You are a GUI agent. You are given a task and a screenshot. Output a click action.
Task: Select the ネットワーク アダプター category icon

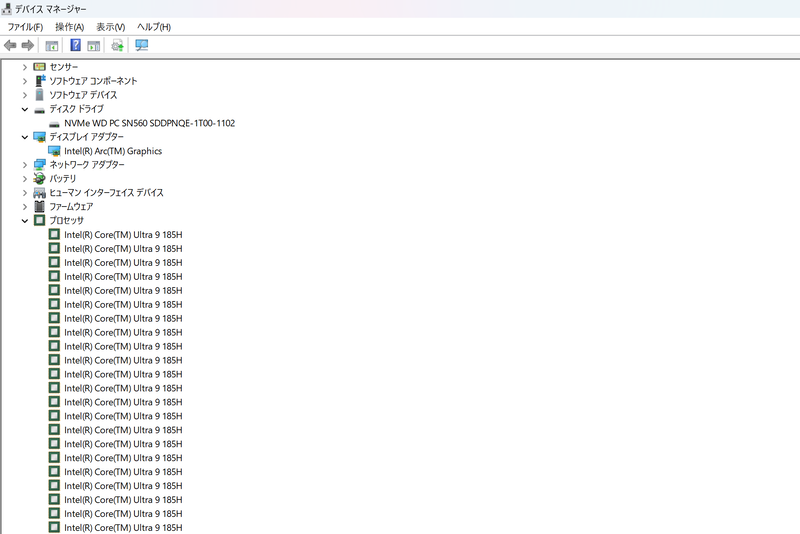pos(39,164)
